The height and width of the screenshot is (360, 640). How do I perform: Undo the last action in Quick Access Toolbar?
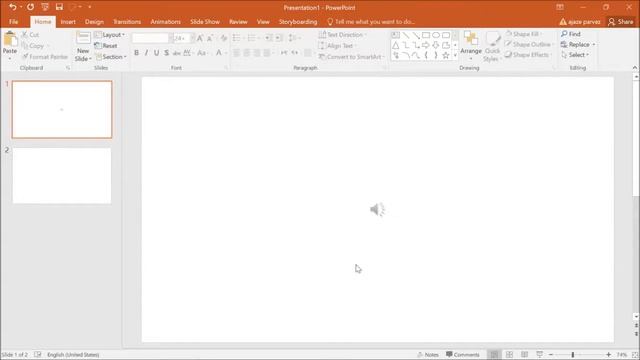13,7
